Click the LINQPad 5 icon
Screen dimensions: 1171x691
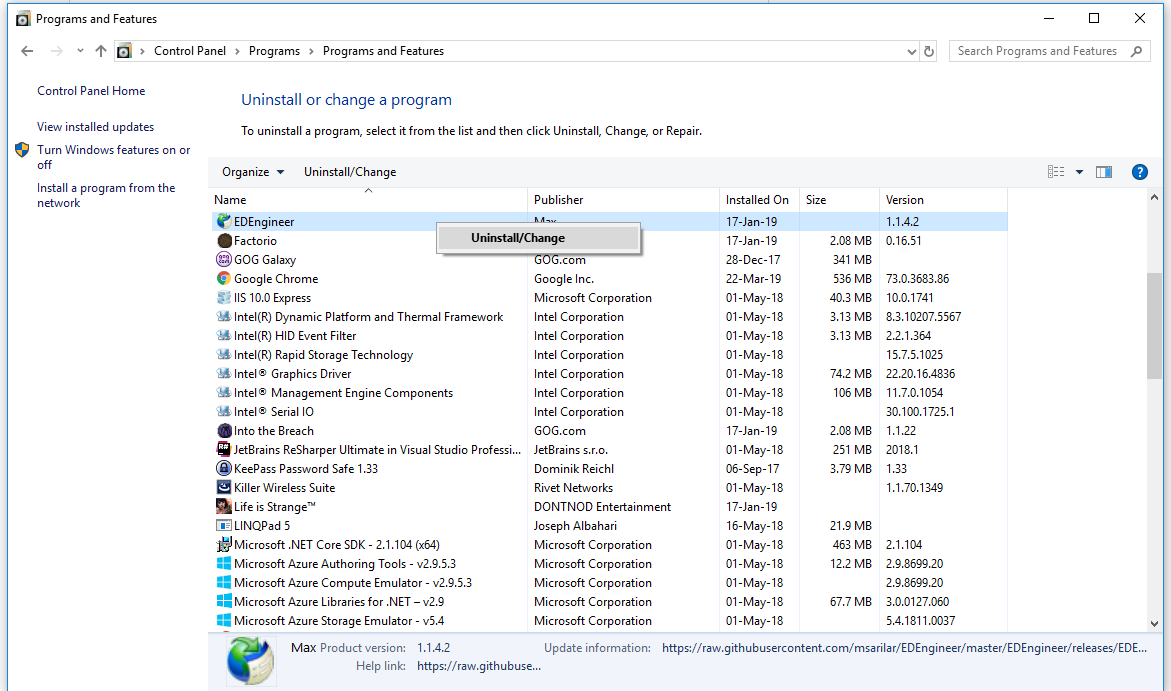point(223,525)
